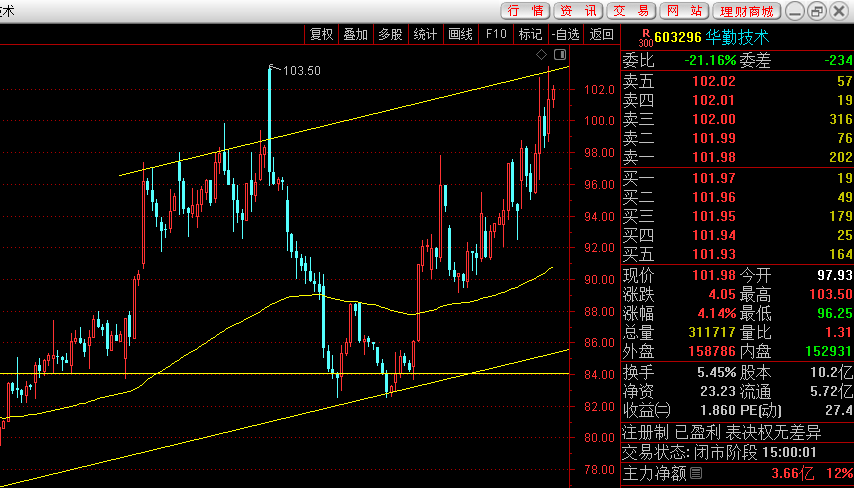Click the stock name 华勤技术
The height and width of the screenshot is (488, 854).
tap(737, 38)
